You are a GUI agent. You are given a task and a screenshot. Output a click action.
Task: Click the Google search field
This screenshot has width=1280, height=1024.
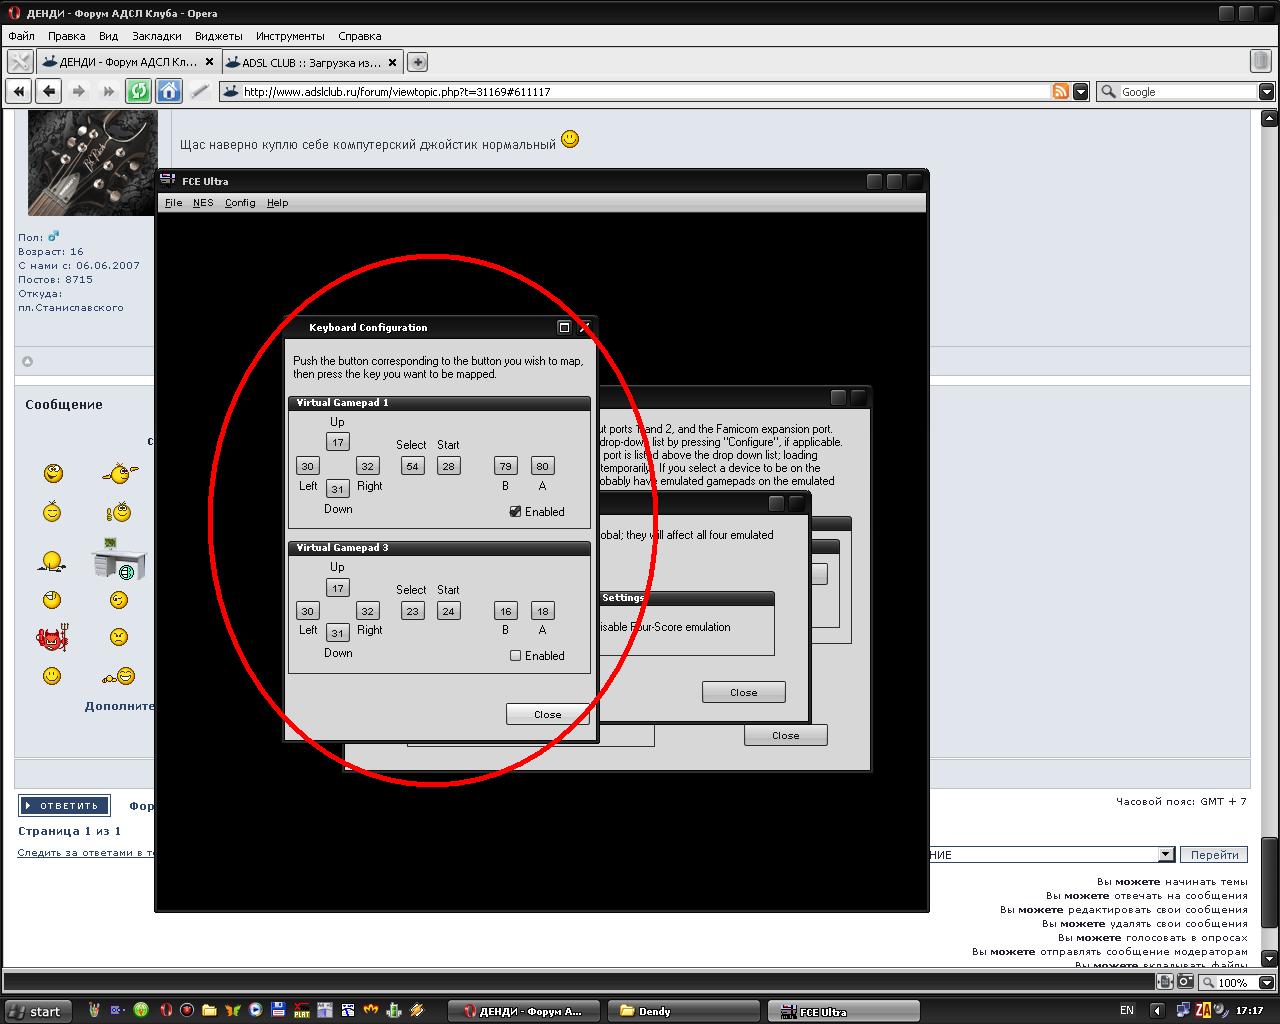point(1187,91)
